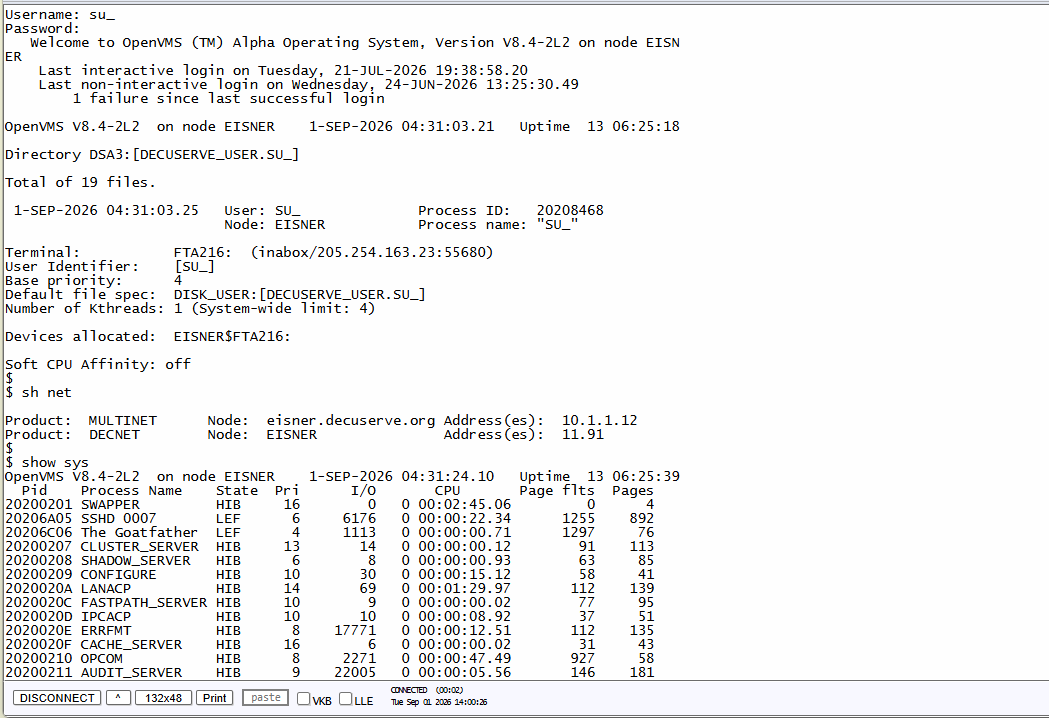Viewport: 1049px width, 718px height.
Task: Click the CONNECTED (00:02) status text
Action: (427, 690)
